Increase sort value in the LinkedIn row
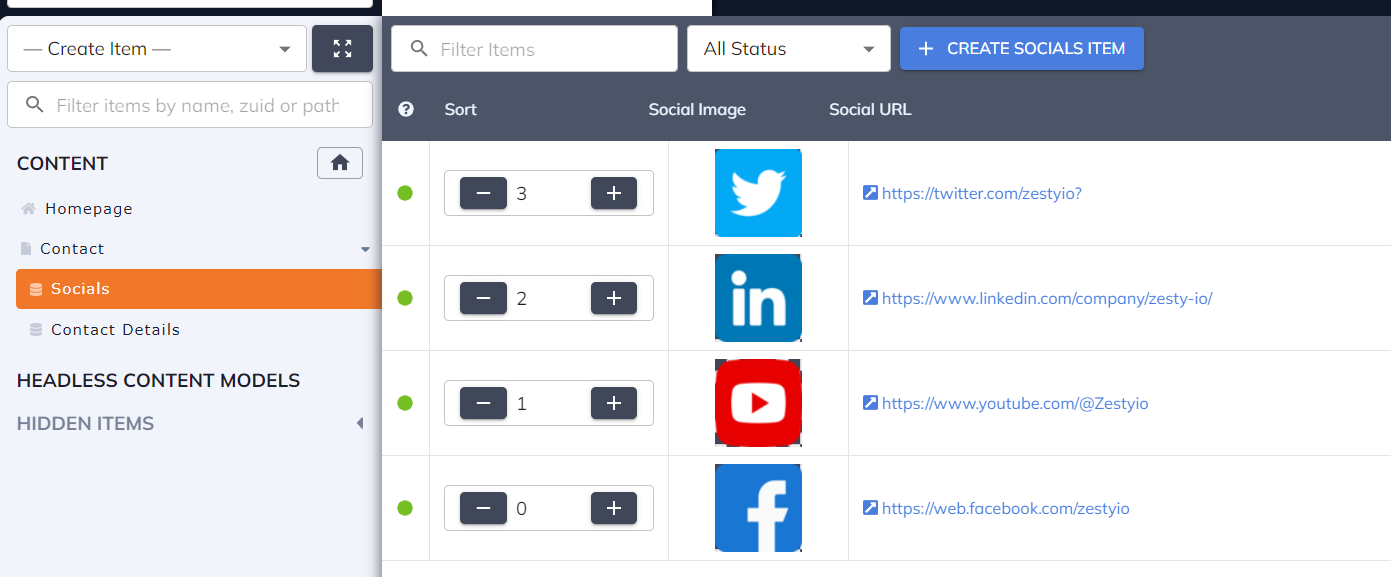Image resolution: width=1391 pixels, height=577 pixels. pos(614,298)
